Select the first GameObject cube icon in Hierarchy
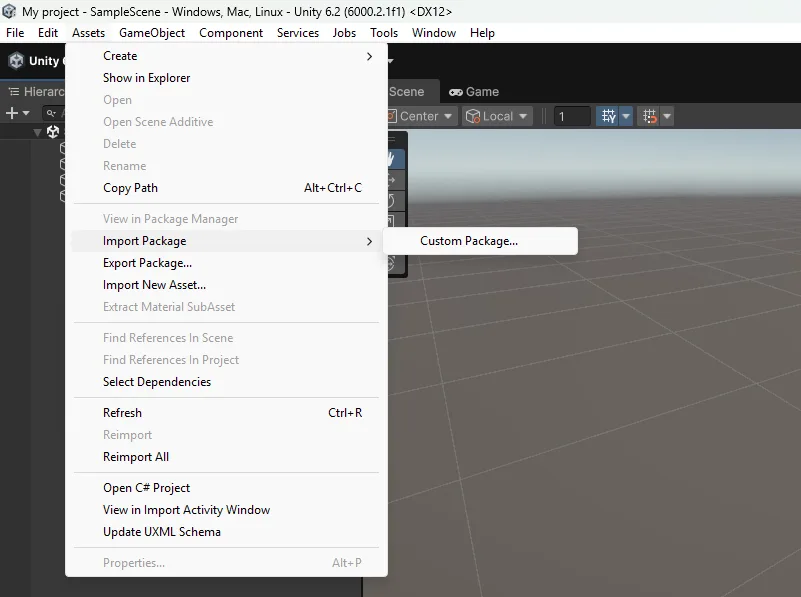801x597 pixels. [62, 148]
